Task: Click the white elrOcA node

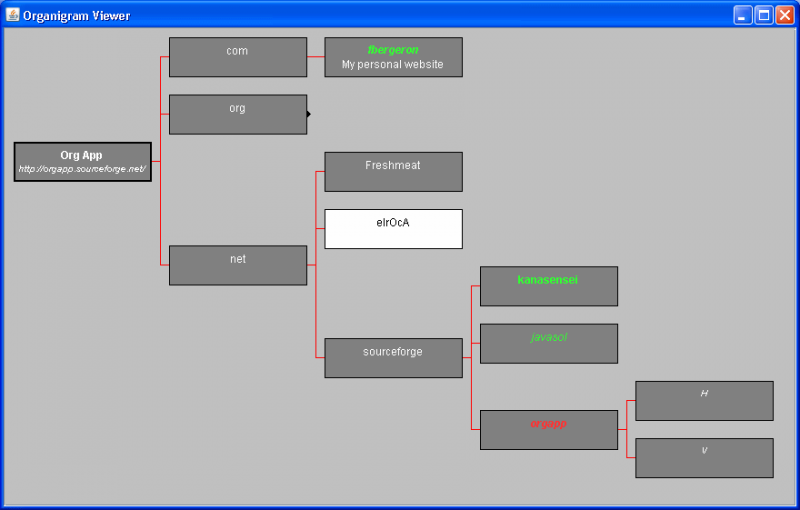Action: coord(393,229)
